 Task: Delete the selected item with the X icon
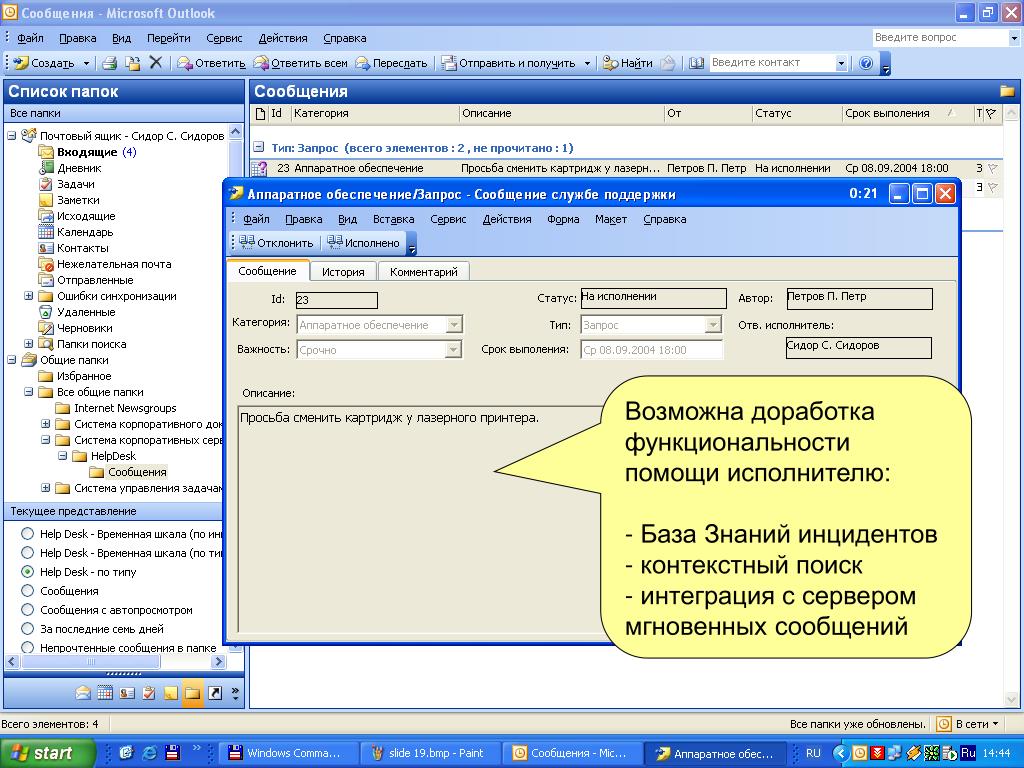(x=155, y=63)
